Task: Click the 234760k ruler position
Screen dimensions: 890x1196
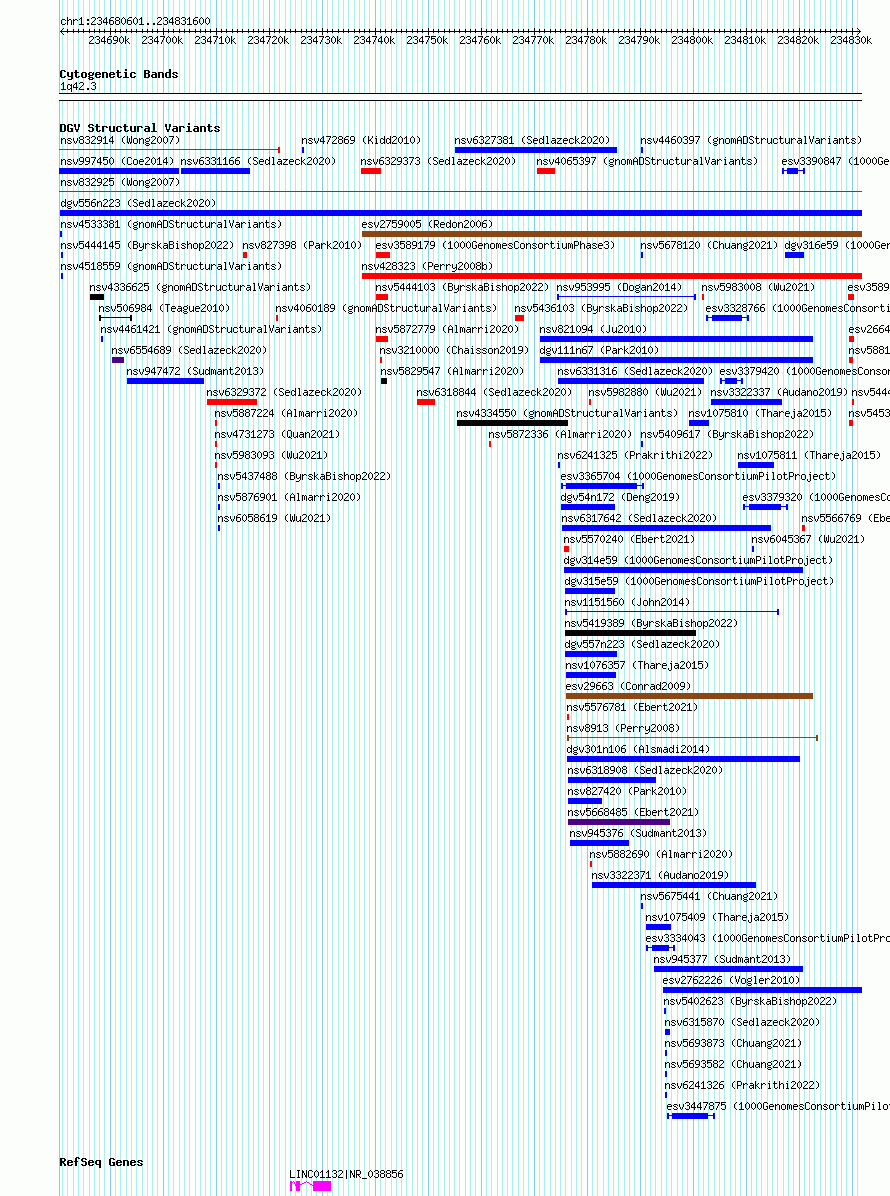Action: click(480, 40)
